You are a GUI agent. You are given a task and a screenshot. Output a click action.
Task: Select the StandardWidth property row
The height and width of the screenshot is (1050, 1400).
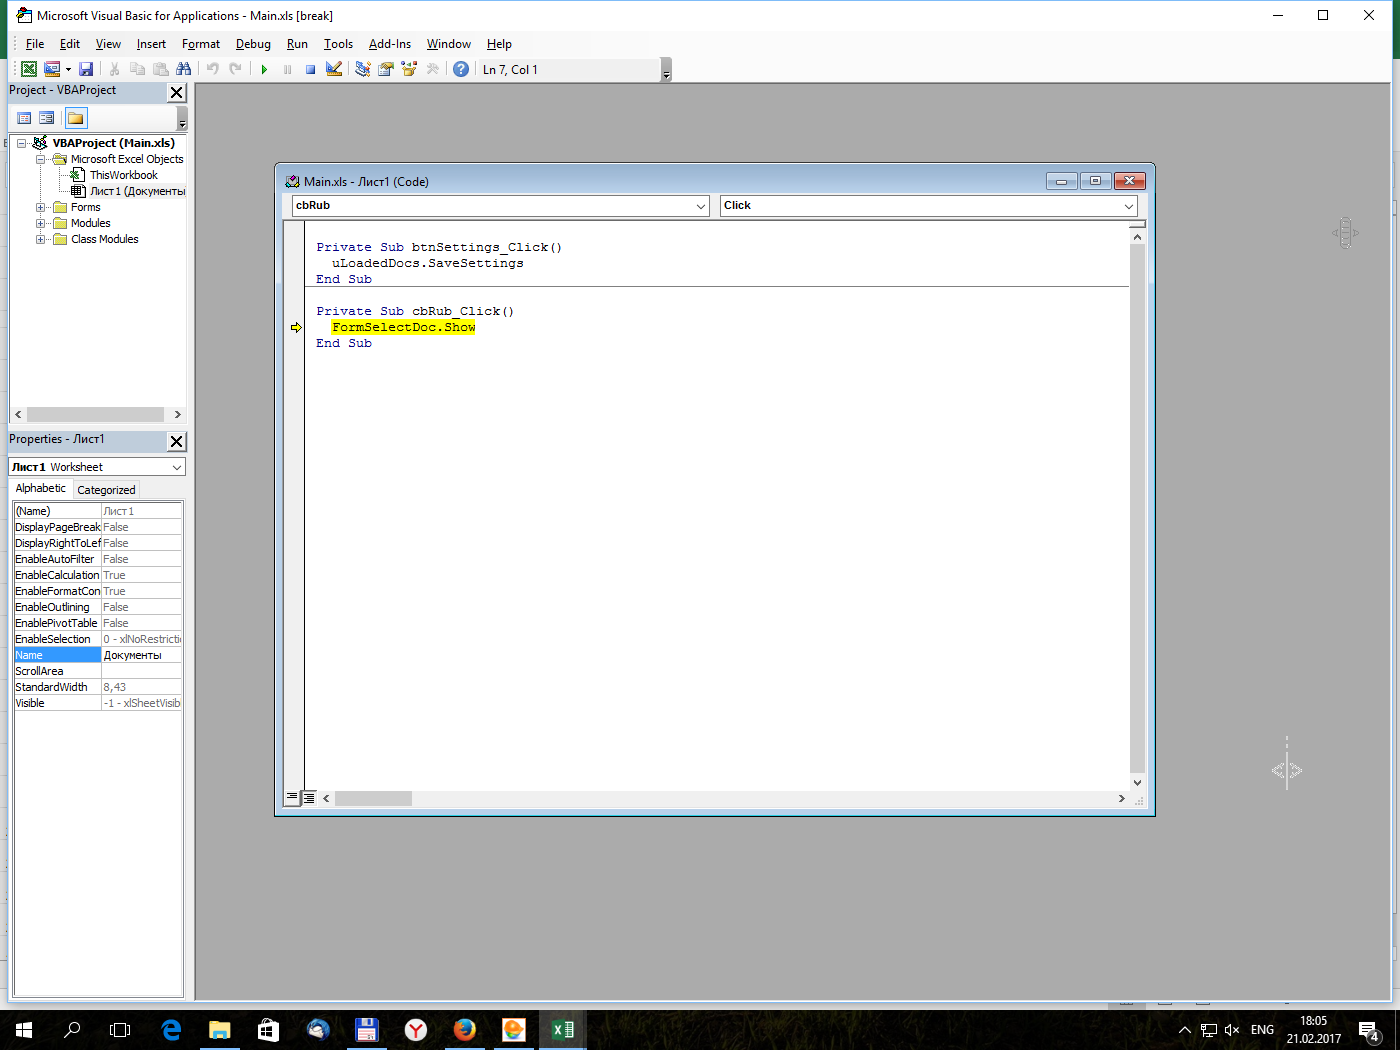click(98, 687)
